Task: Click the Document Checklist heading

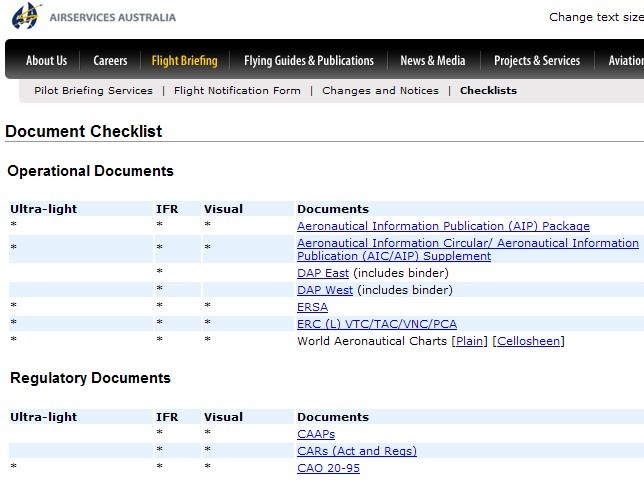Action: point(84,131)
